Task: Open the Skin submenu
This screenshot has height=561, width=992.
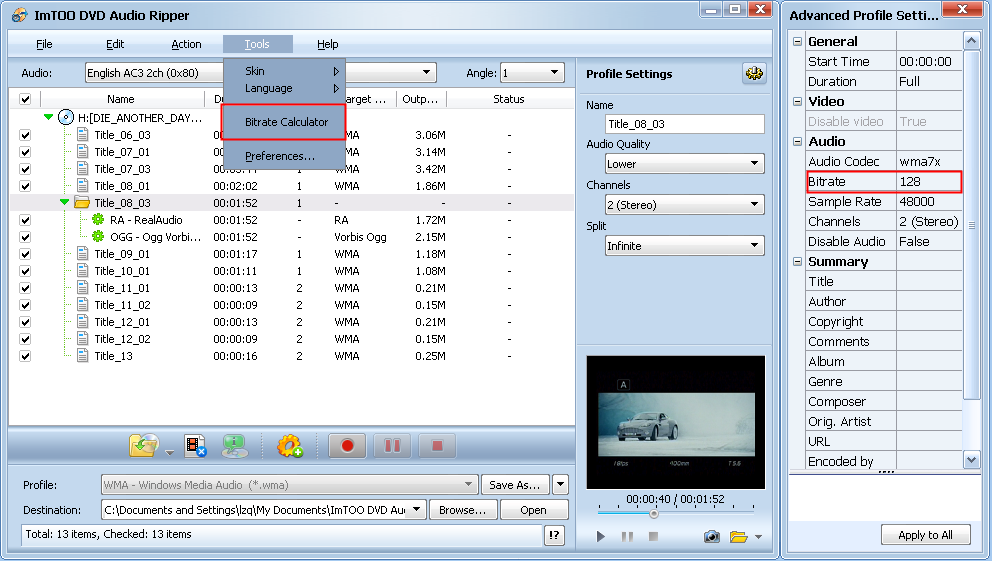Action: coord(284,71)
